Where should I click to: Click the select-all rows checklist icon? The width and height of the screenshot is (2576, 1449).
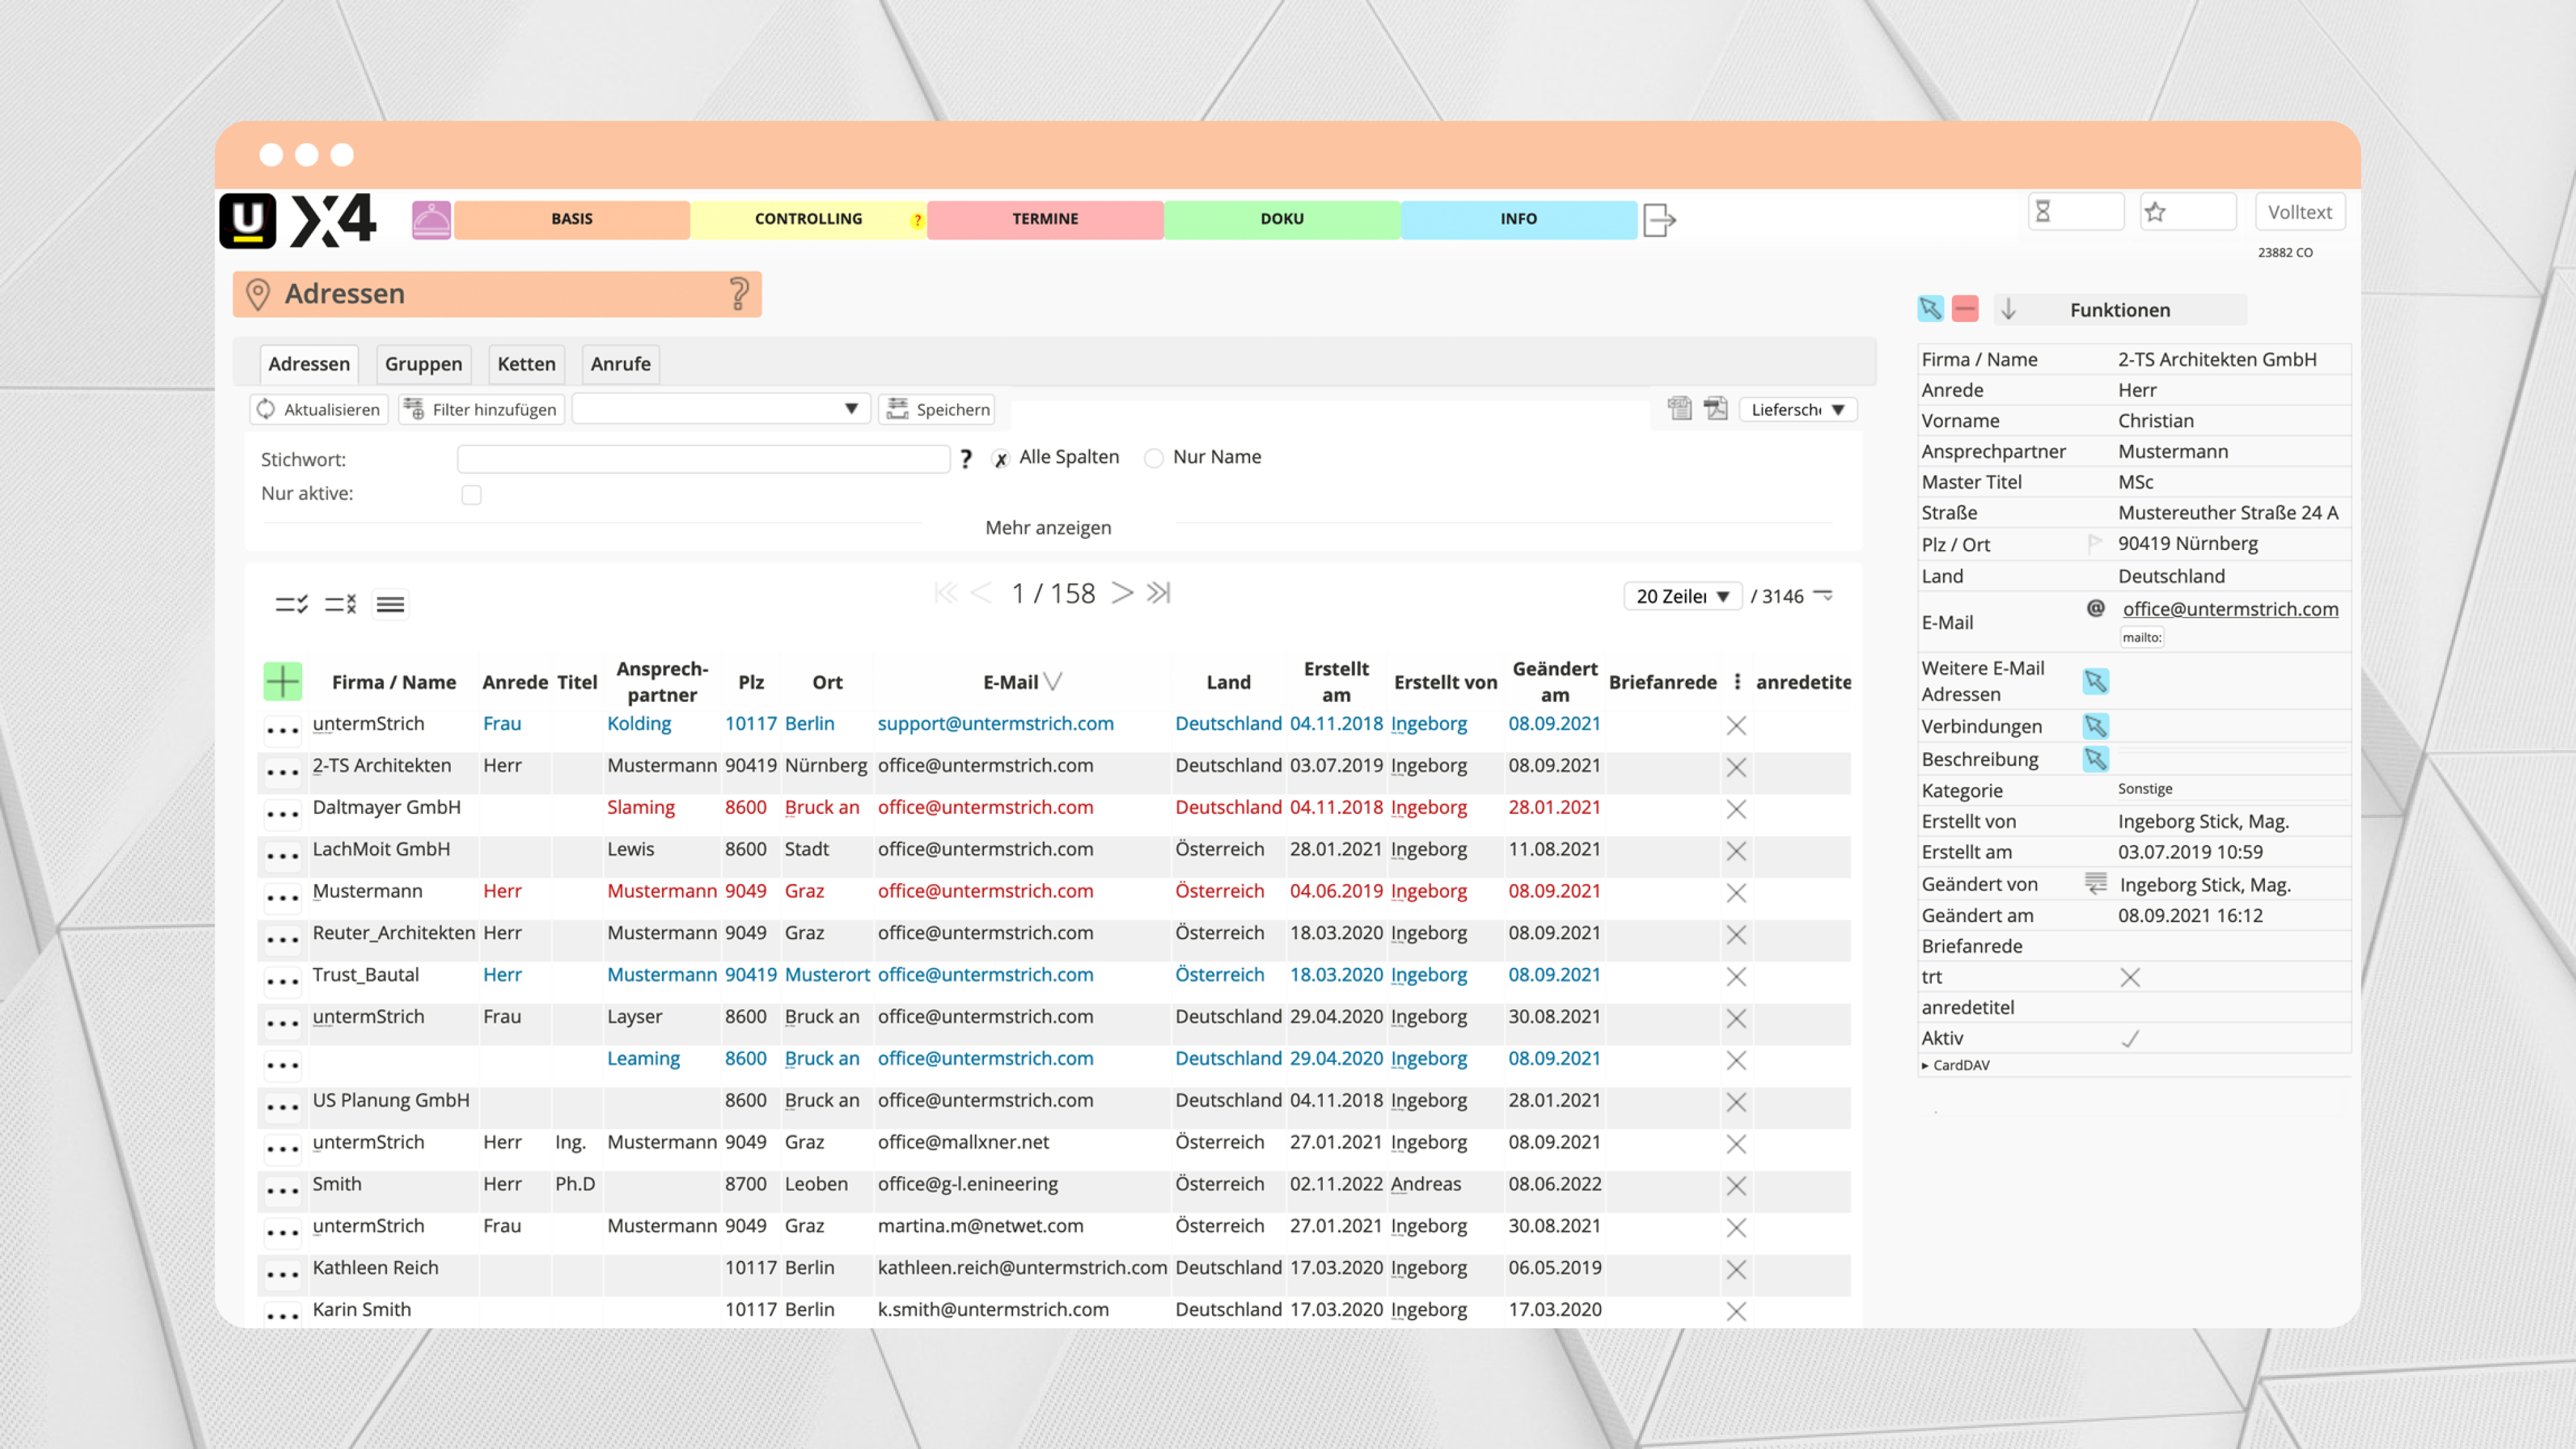(291, 604)
